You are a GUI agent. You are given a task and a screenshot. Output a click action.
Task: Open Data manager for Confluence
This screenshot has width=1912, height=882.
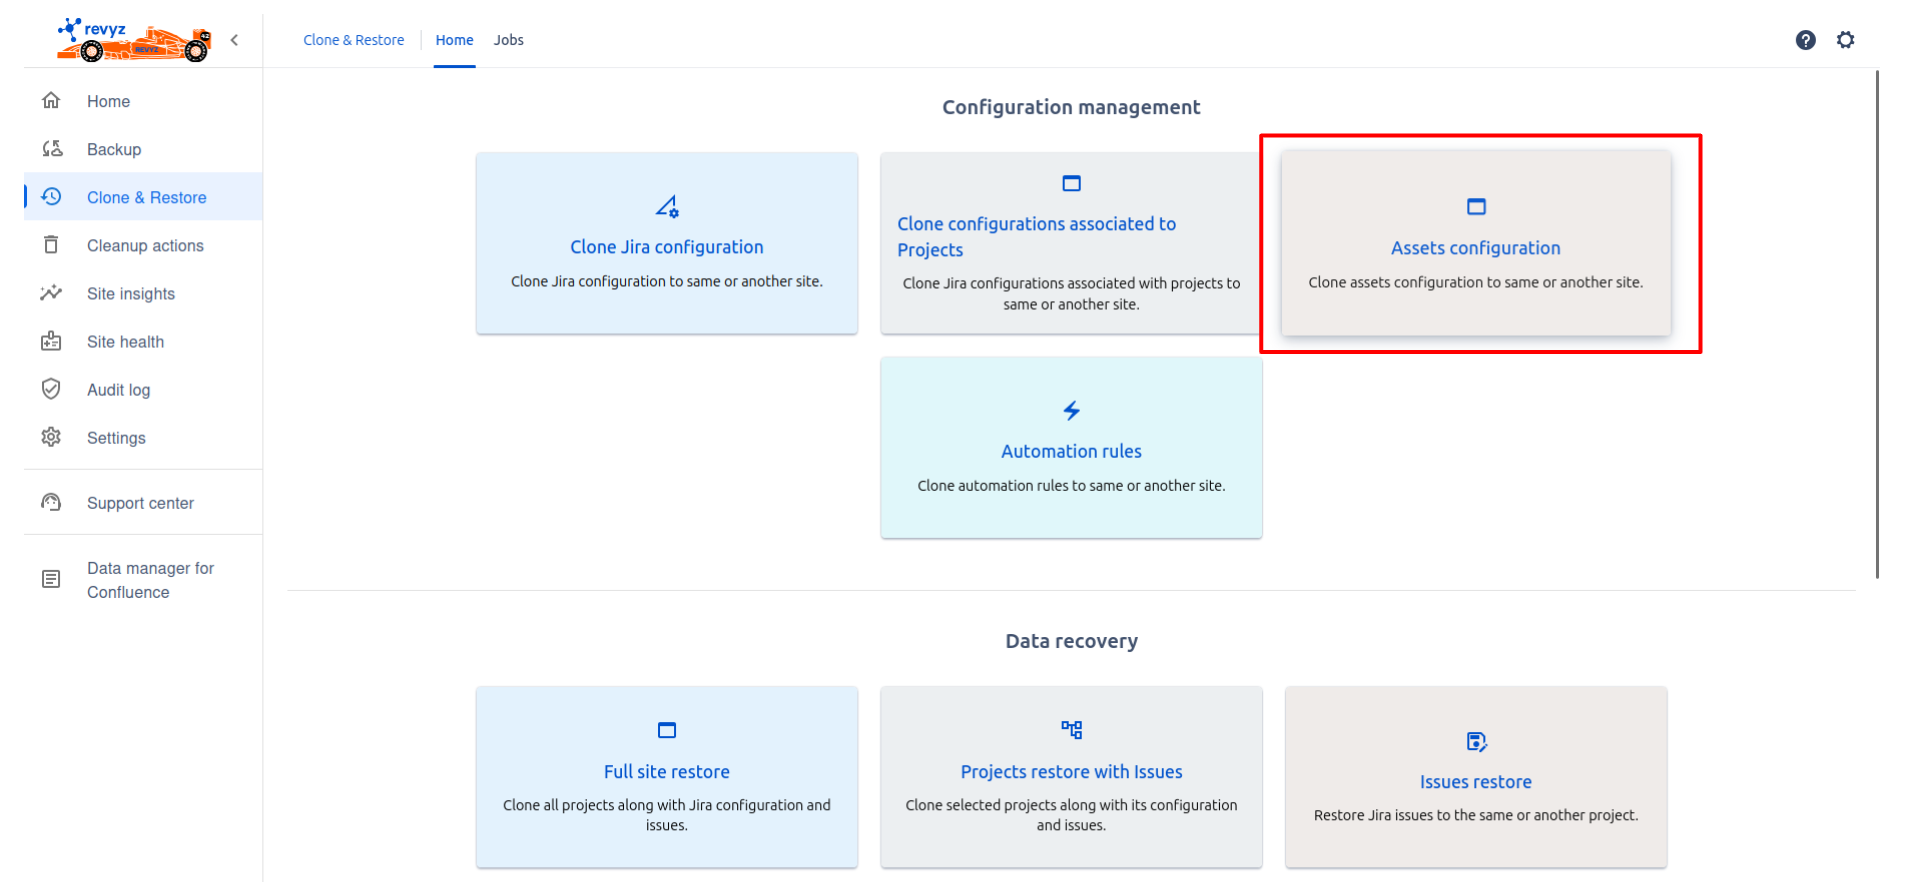pos(150,580)
